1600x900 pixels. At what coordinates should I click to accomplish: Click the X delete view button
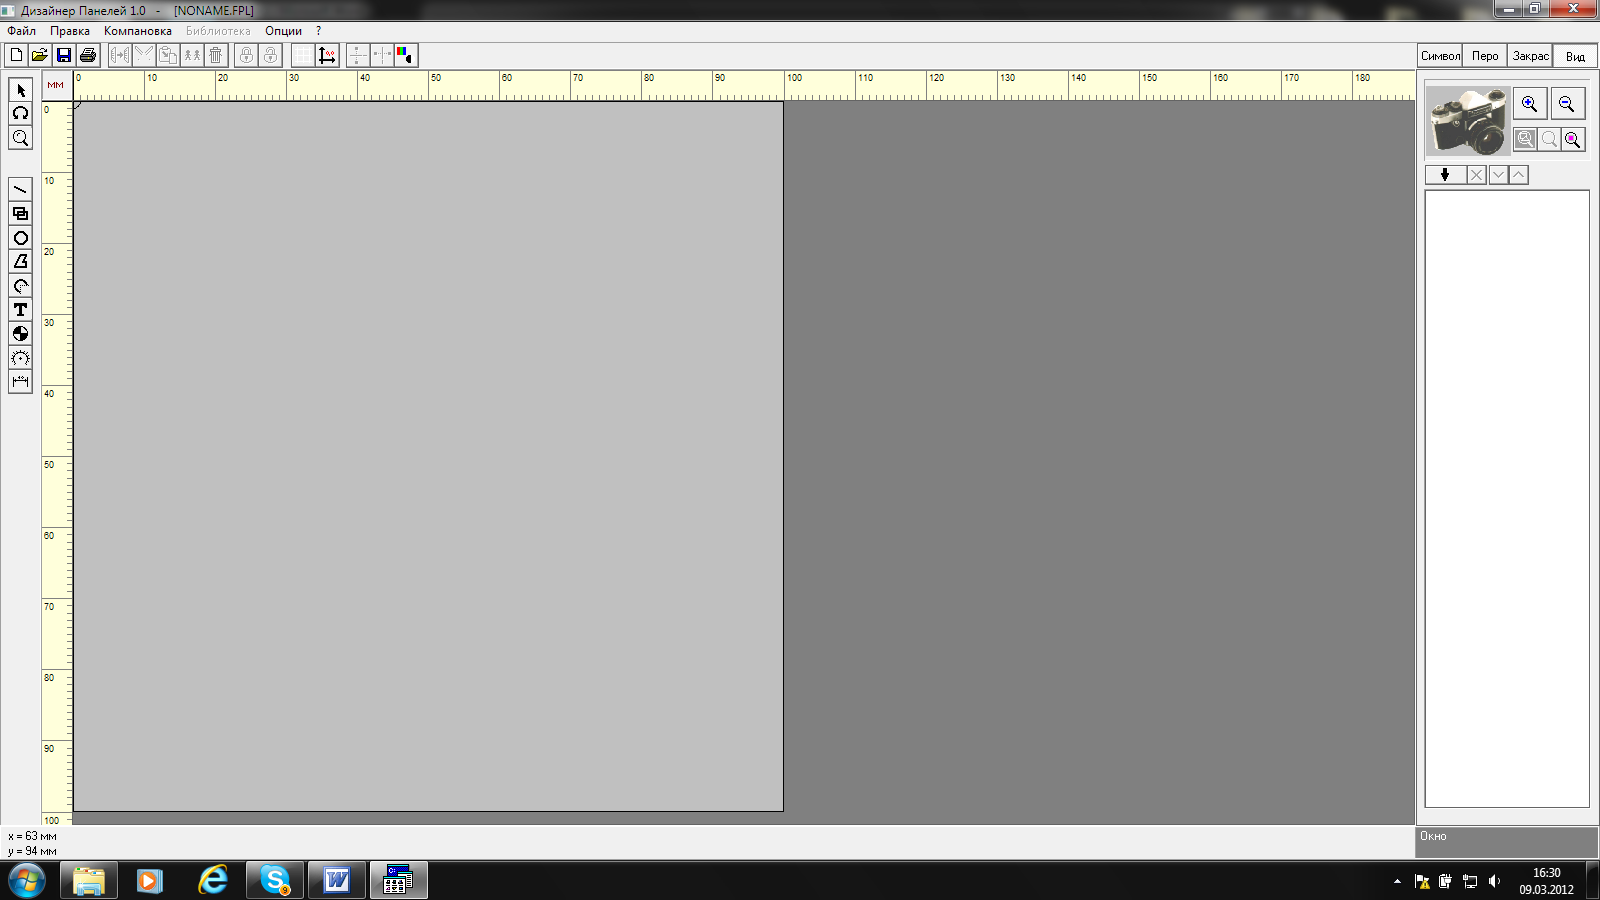point(1476,175)
